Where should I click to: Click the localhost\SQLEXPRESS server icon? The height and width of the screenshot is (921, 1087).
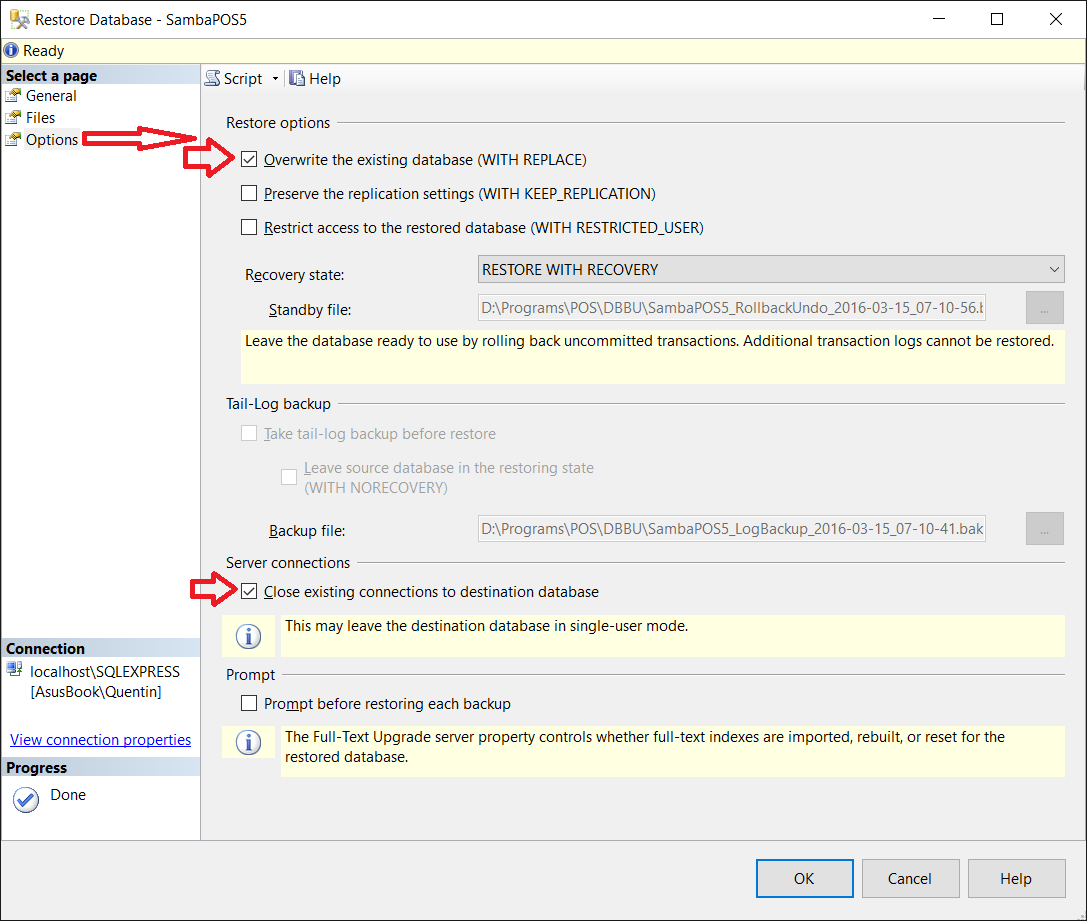tap(15, 670)
